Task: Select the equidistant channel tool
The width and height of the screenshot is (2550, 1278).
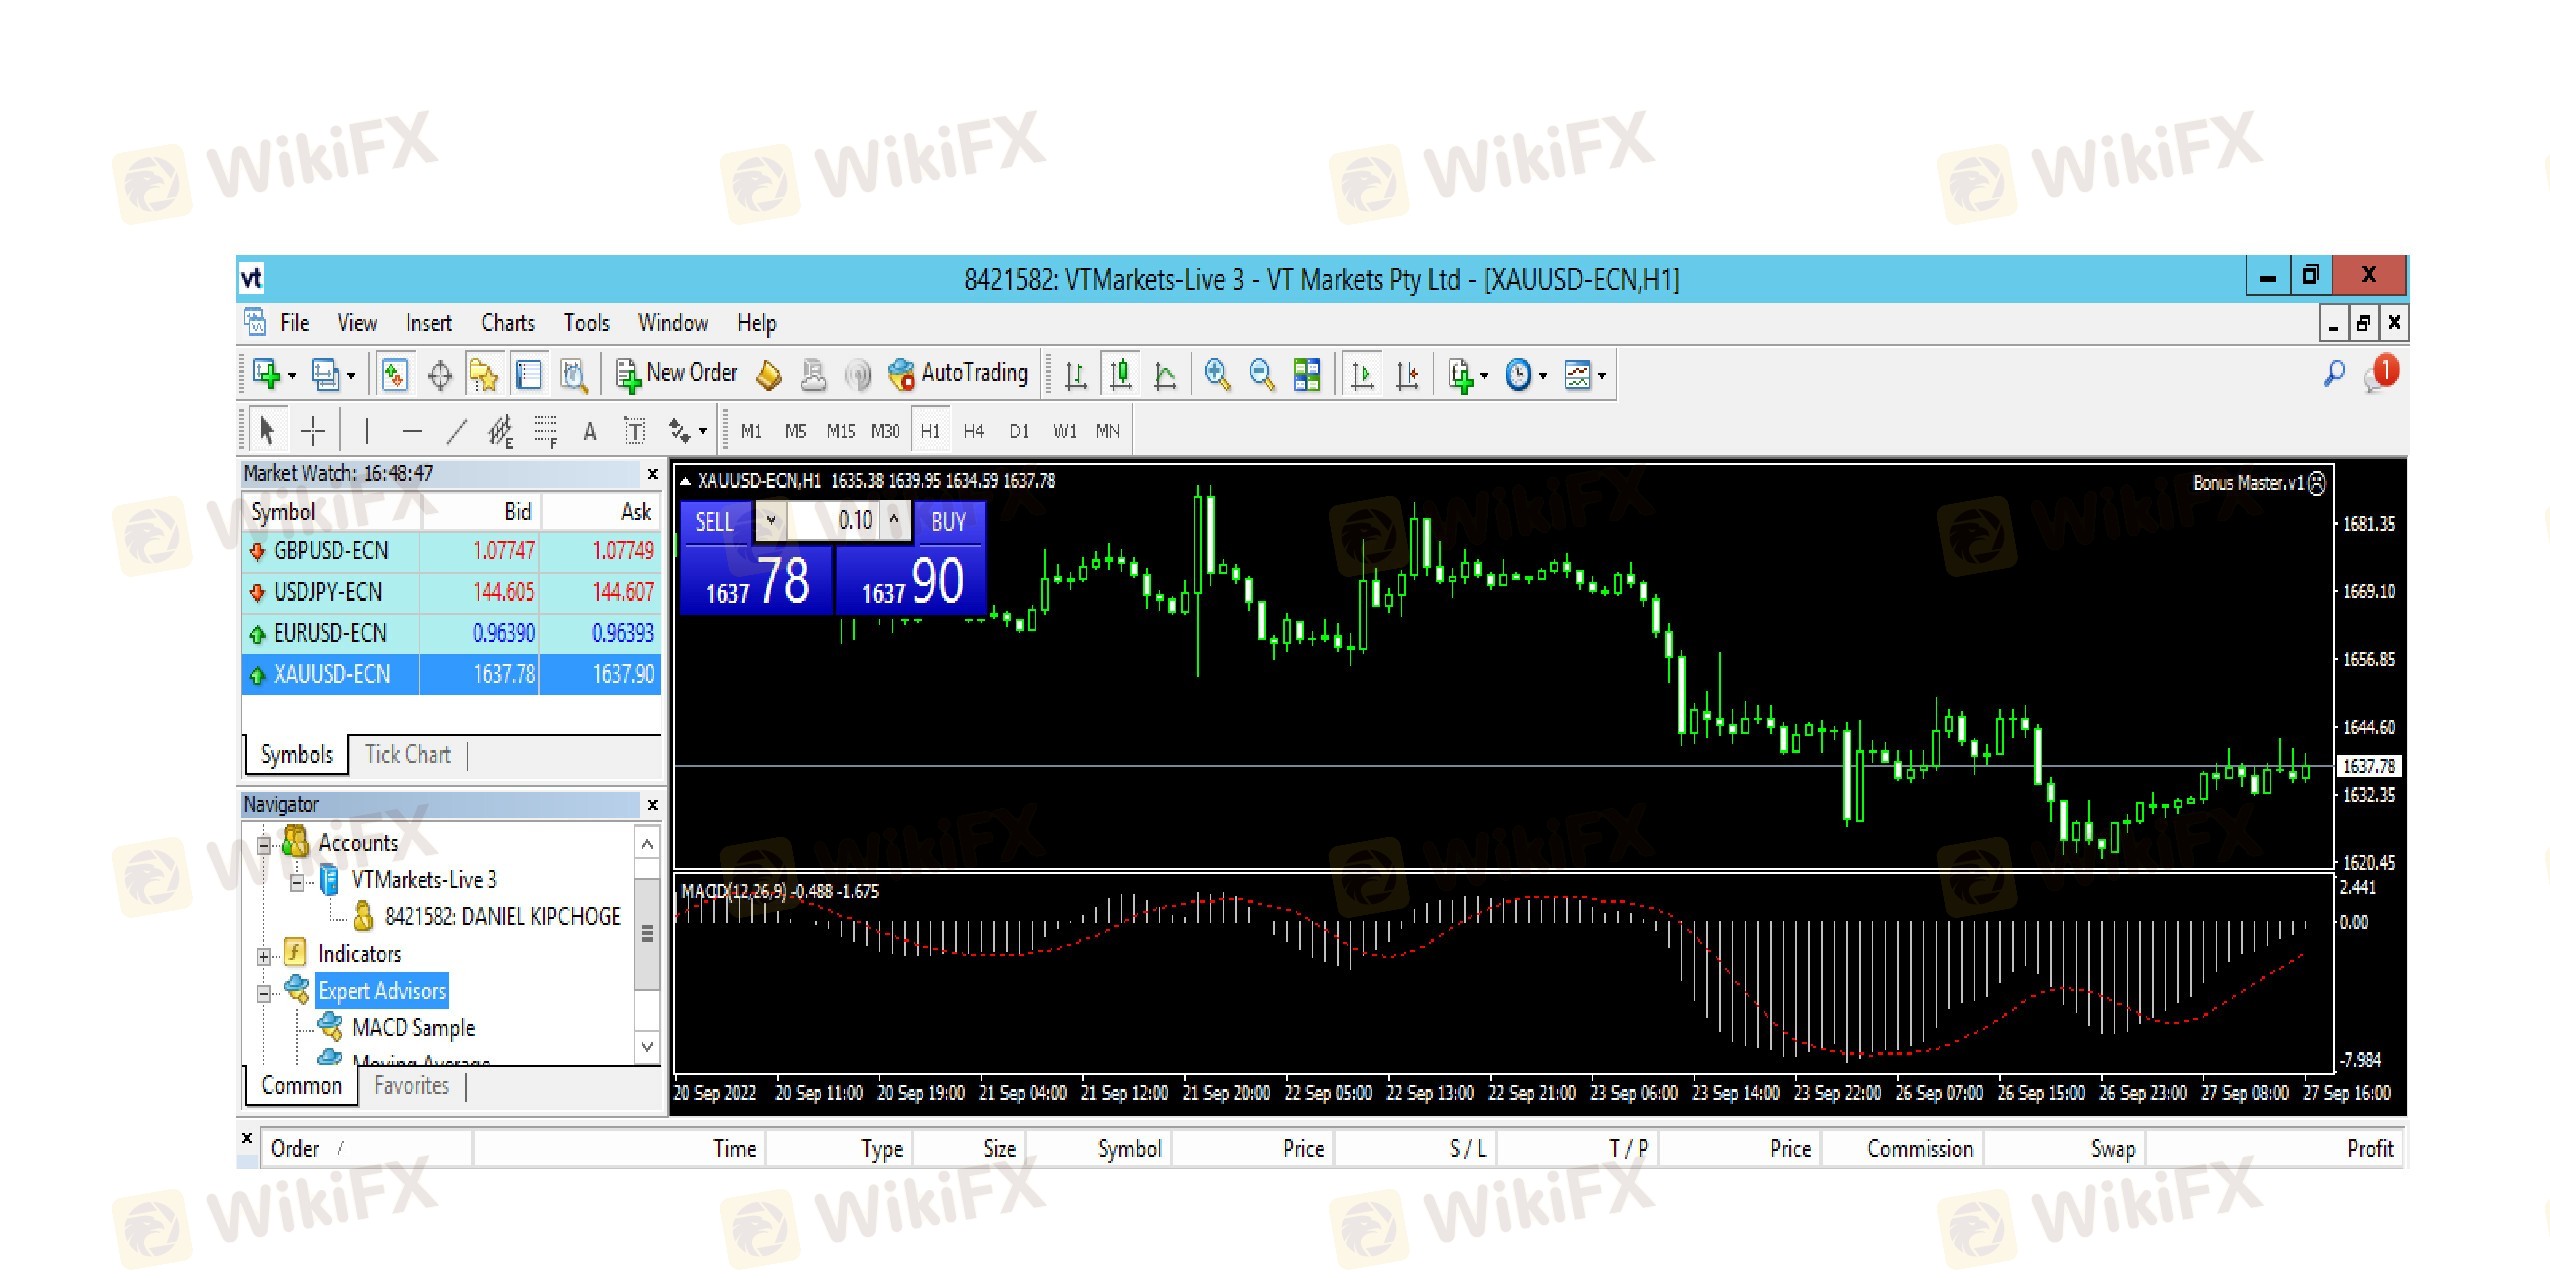Action: [x=500, y=431]
